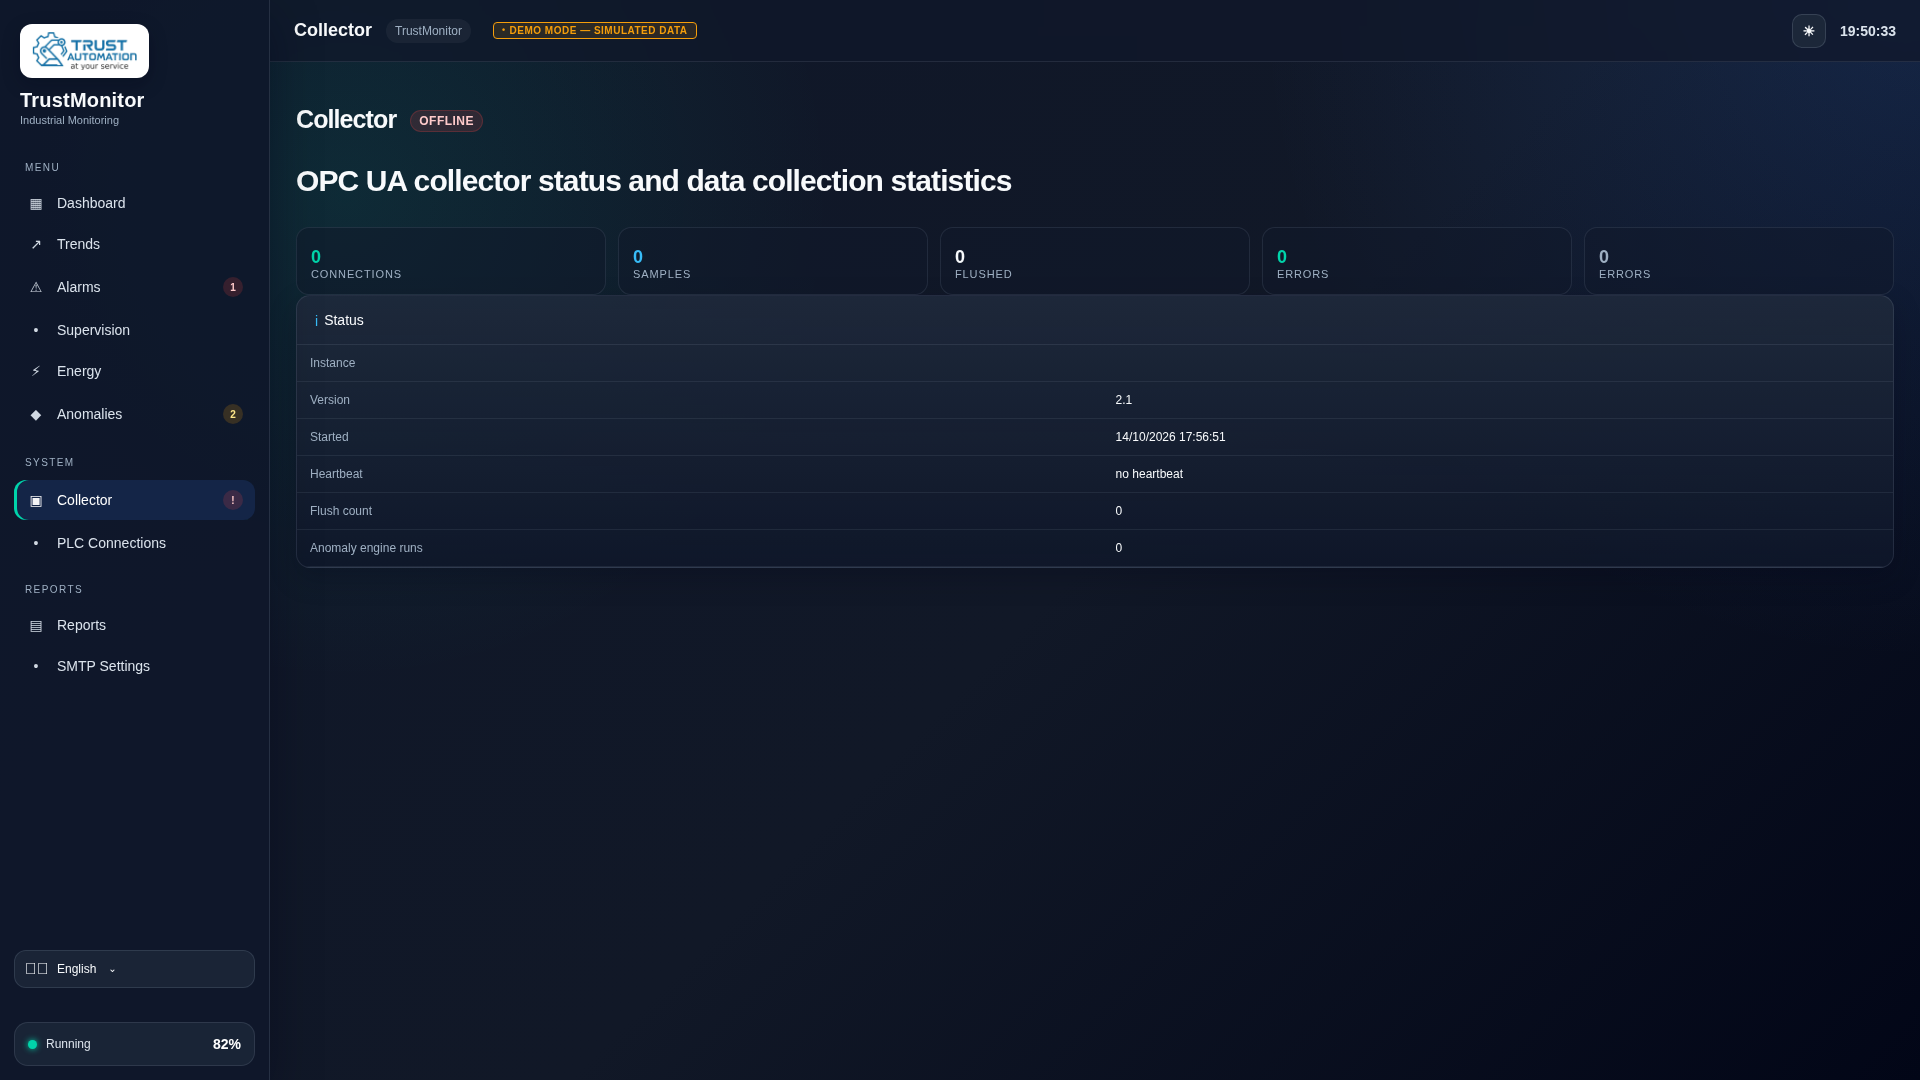Click the OFFLINE status badge
Screen dimensions: 1920x1080
click(x=446, y=121)
